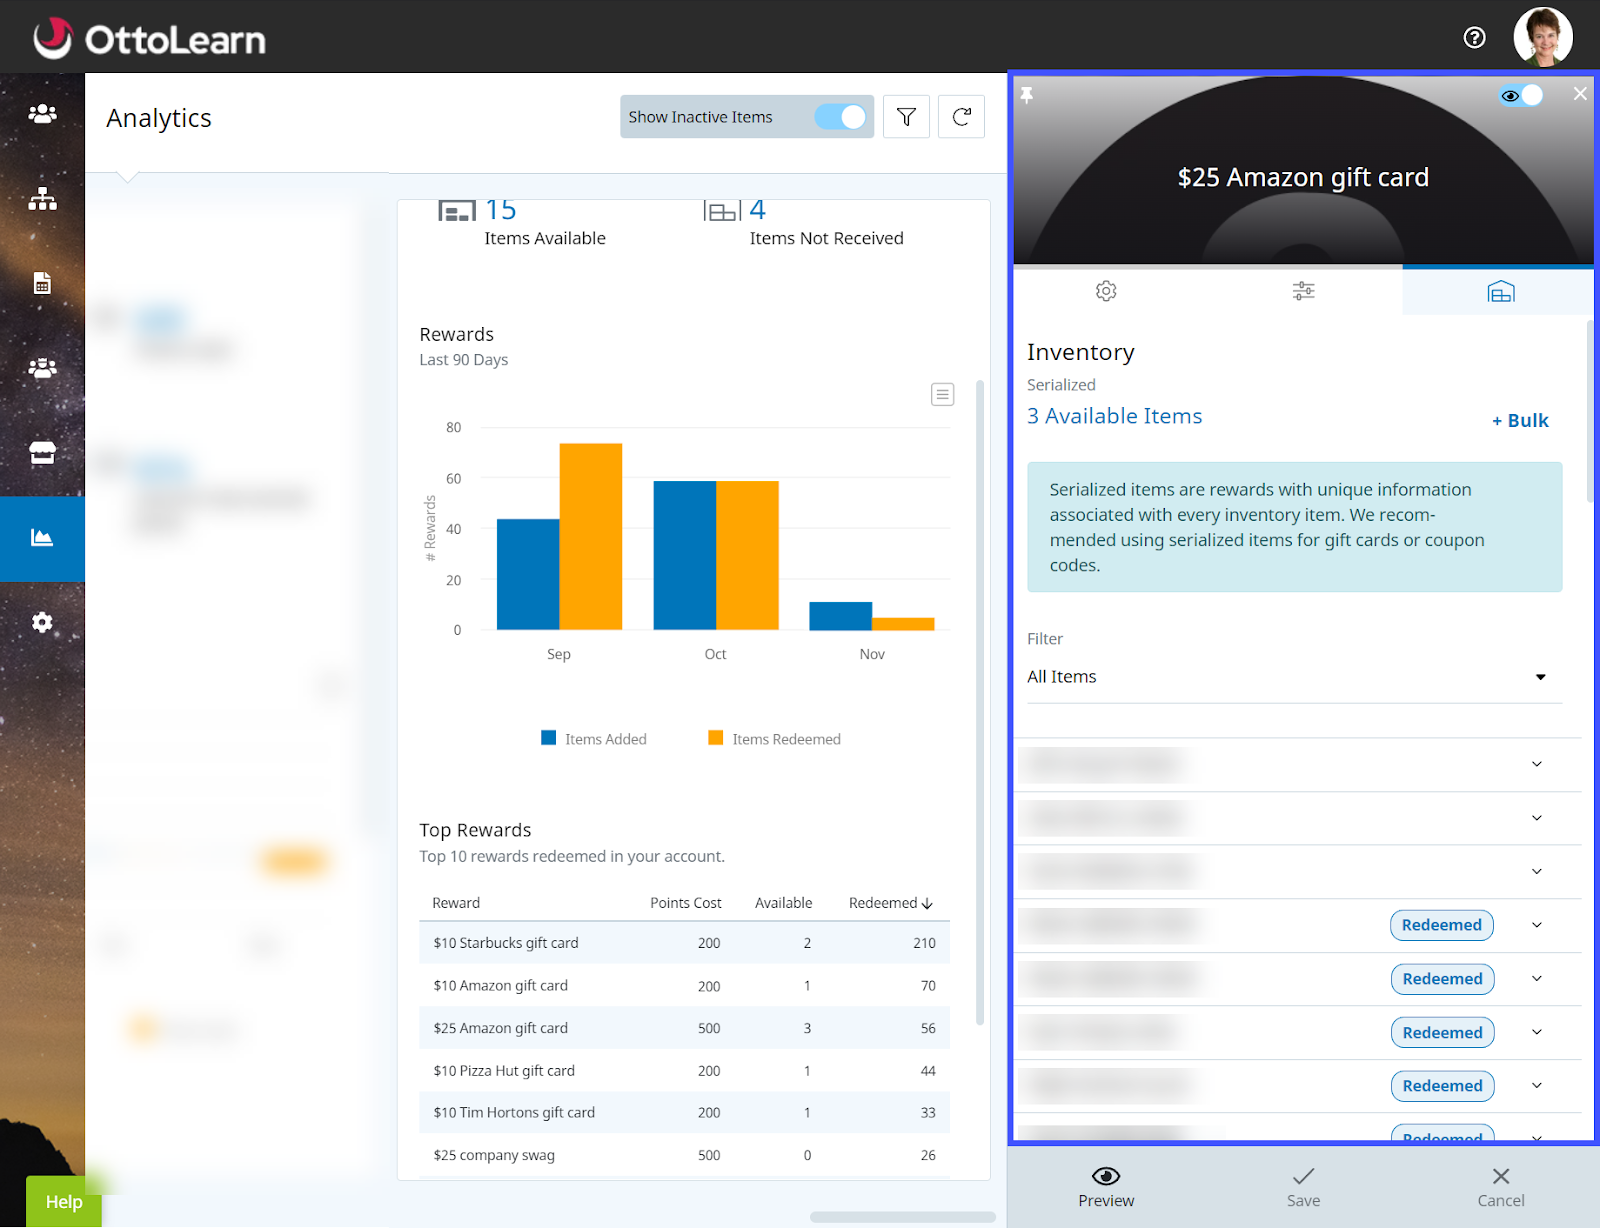Open the chart context menu icon
1600x1228 pixels.
tap(942, 394)
